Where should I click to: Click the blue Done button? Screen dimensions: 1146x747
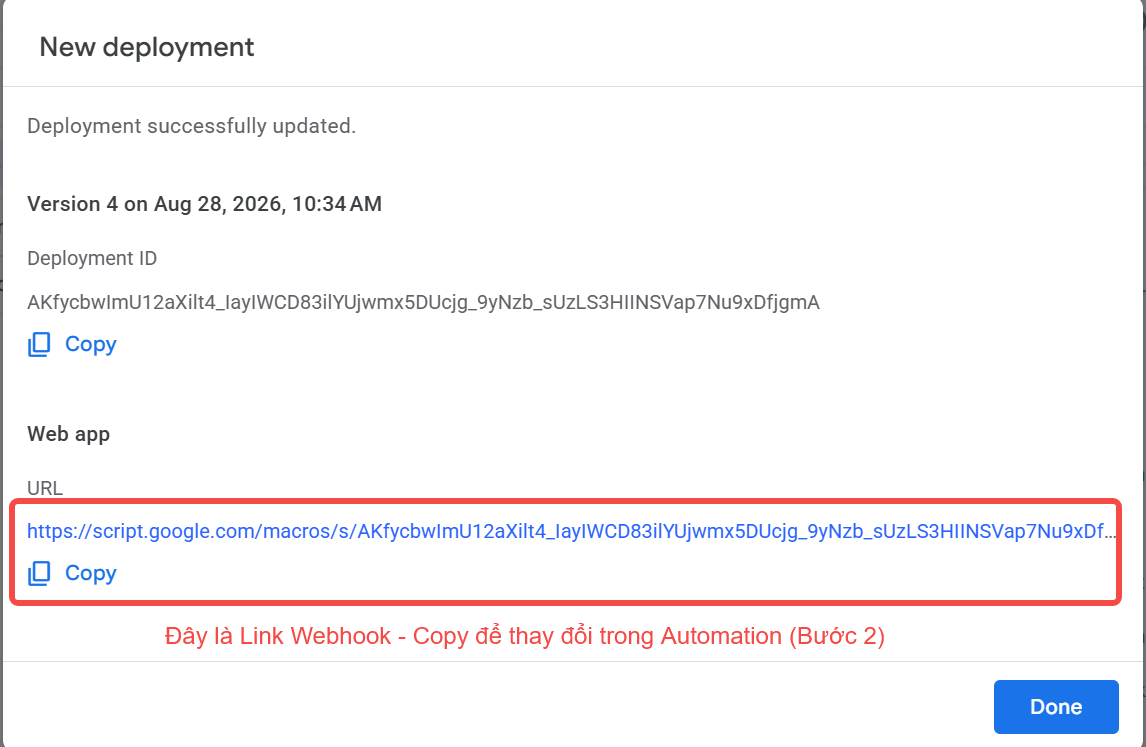[x=1056, y=707]
